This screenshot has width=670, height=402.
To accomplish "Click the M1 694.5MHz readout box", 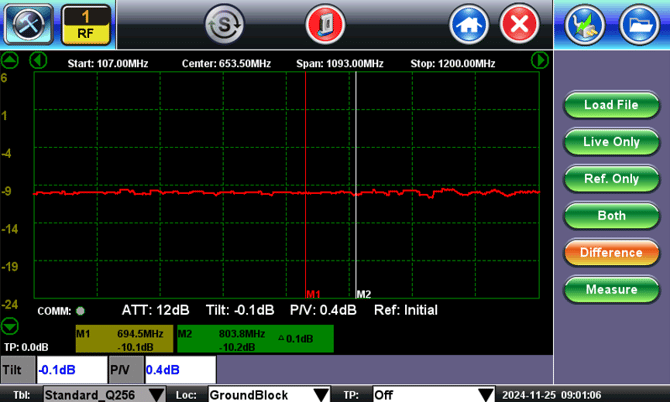I will pos(124,339).
